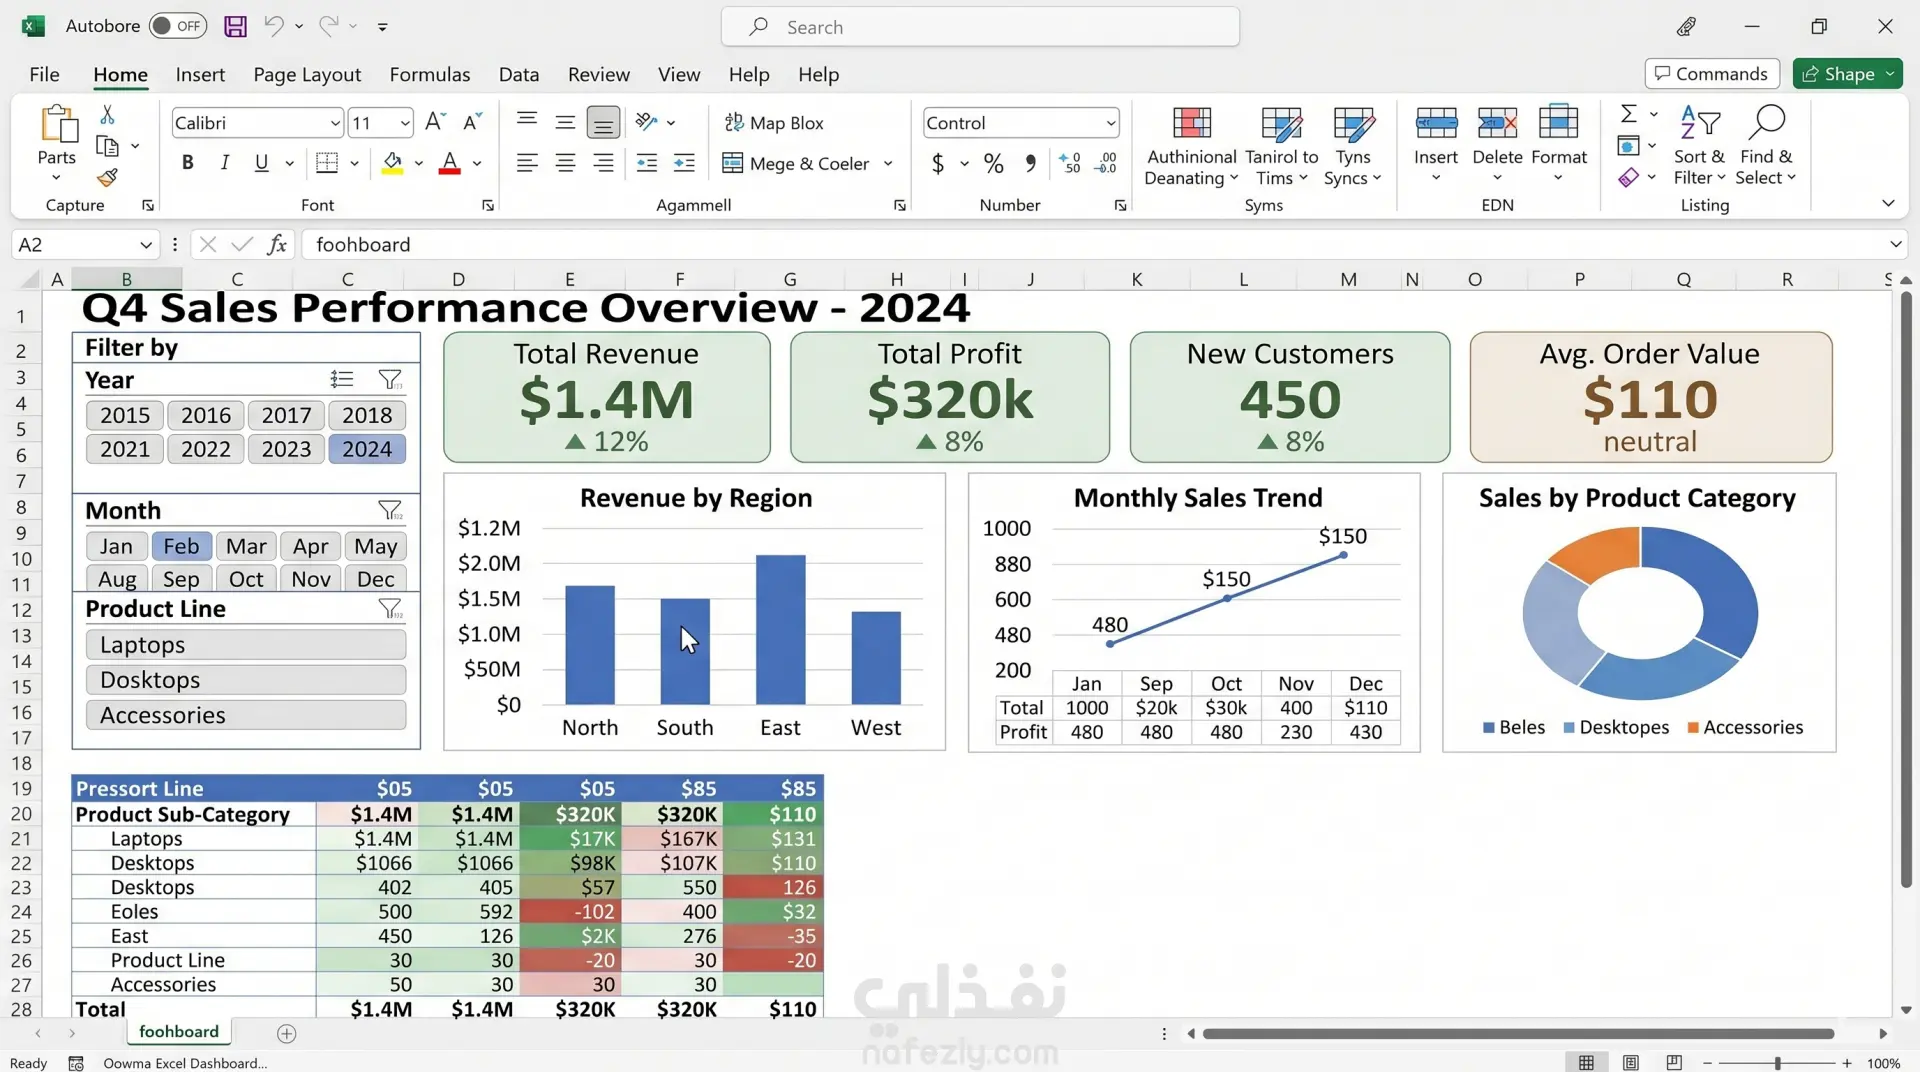The image size is (1920, 1072).
Task: Click the Borders icon
Action: point(327,163)
